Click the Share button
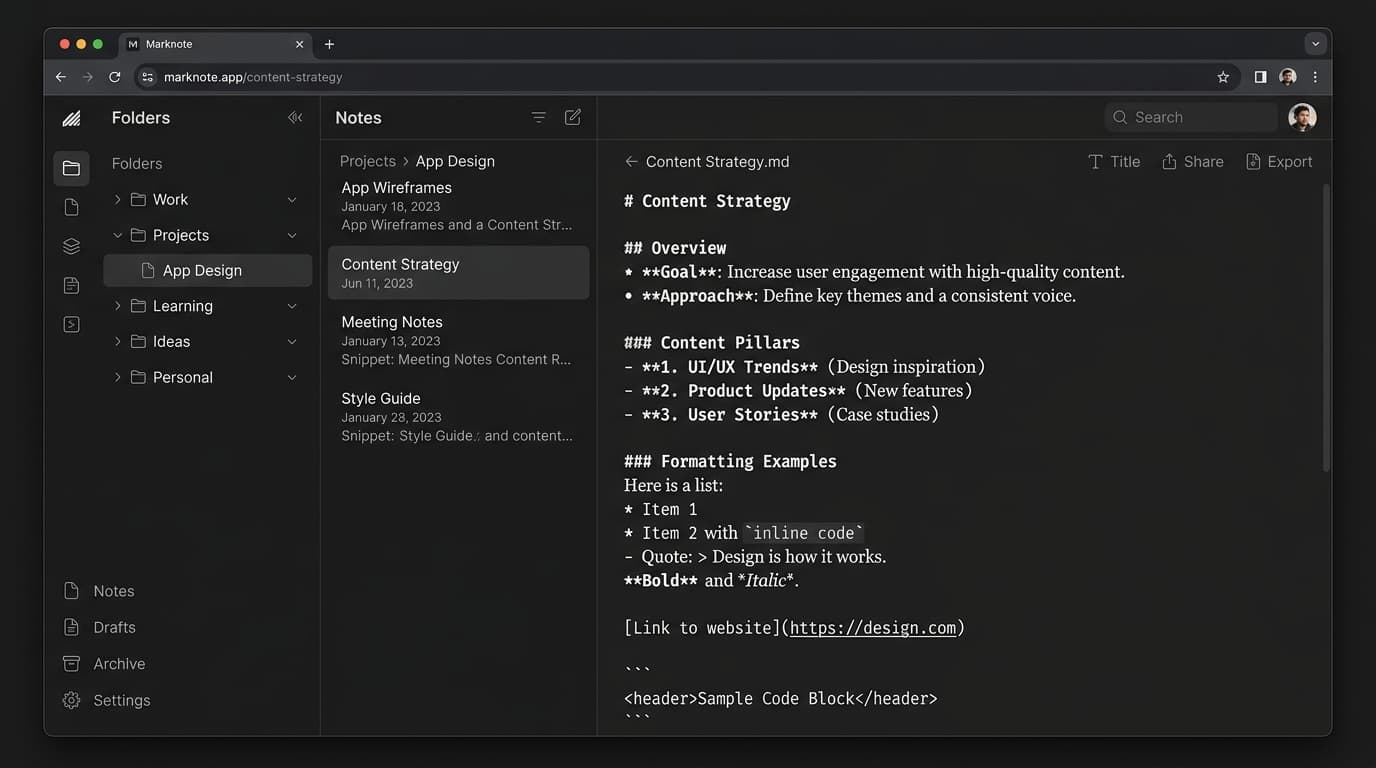The height and width of the screenshot is (768, 1376). point(1192,161)
